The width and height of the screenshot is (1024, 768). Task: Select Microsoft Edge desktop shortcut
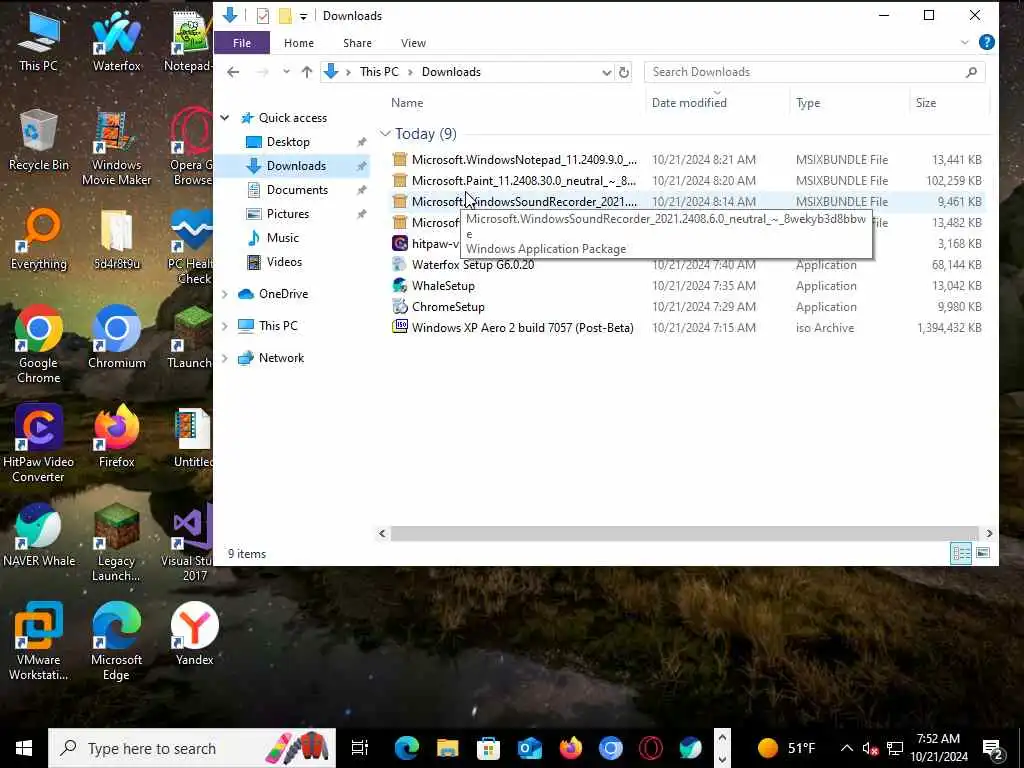point(116,642)
